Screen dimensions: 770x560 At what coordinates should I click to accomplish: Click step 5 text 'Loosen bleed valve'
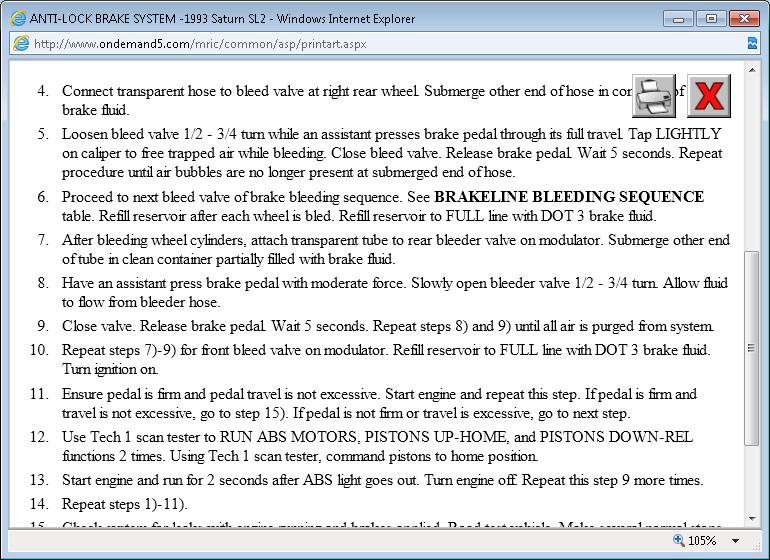coord(121,134)
